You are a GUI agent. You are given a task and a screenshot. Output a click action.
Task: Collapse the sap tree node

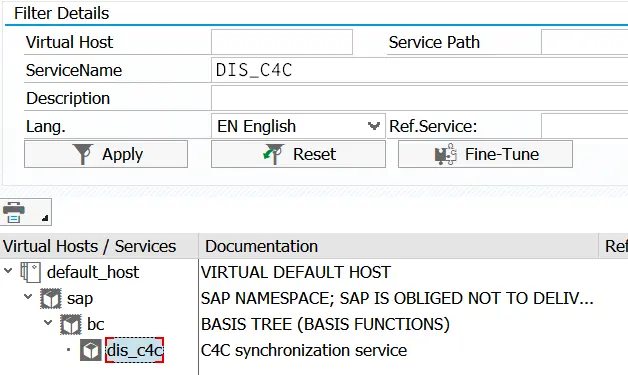(28, 297)
